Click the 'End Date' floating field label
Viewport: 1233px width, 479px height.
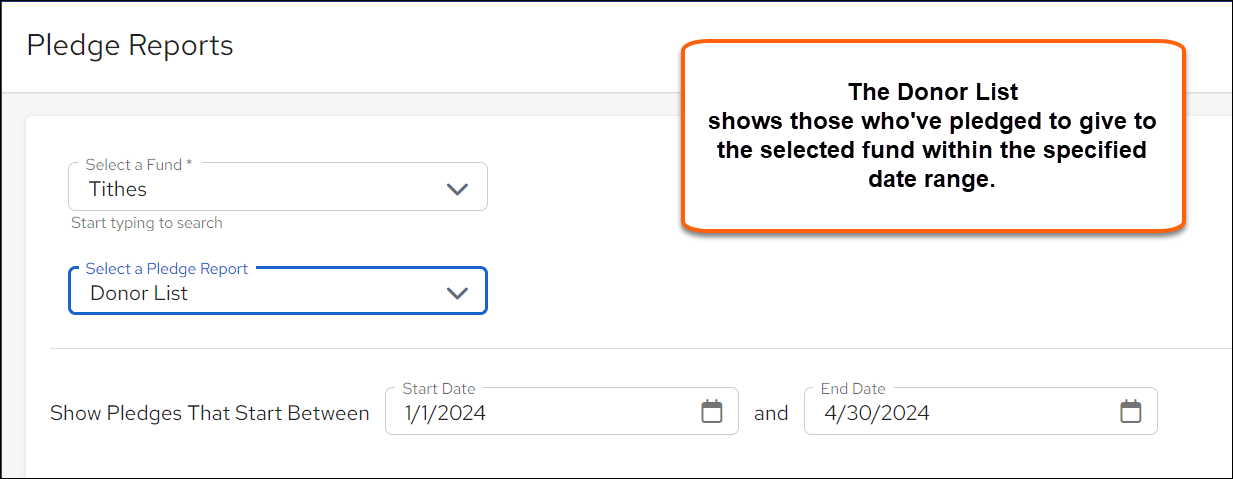(853, 388)
